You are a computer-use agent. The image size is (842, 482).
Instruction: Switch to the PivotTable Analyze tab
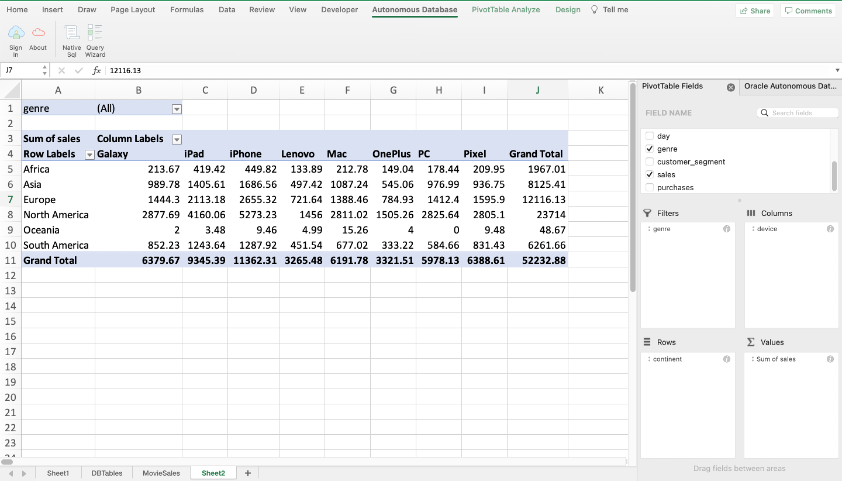click(x=506, y=10)
